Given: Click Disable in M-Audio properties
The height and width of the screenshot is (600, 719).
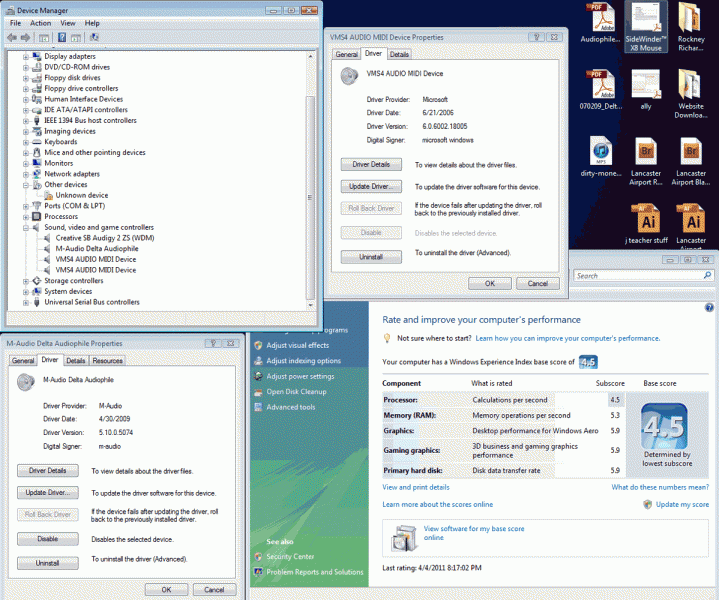Looking at the screenshot, I should click(48, 539).
